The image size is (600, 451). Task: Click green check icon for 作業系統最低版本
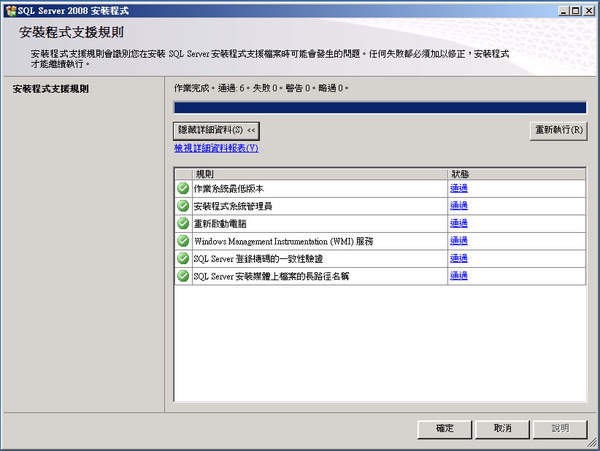(x=183, y=188)
